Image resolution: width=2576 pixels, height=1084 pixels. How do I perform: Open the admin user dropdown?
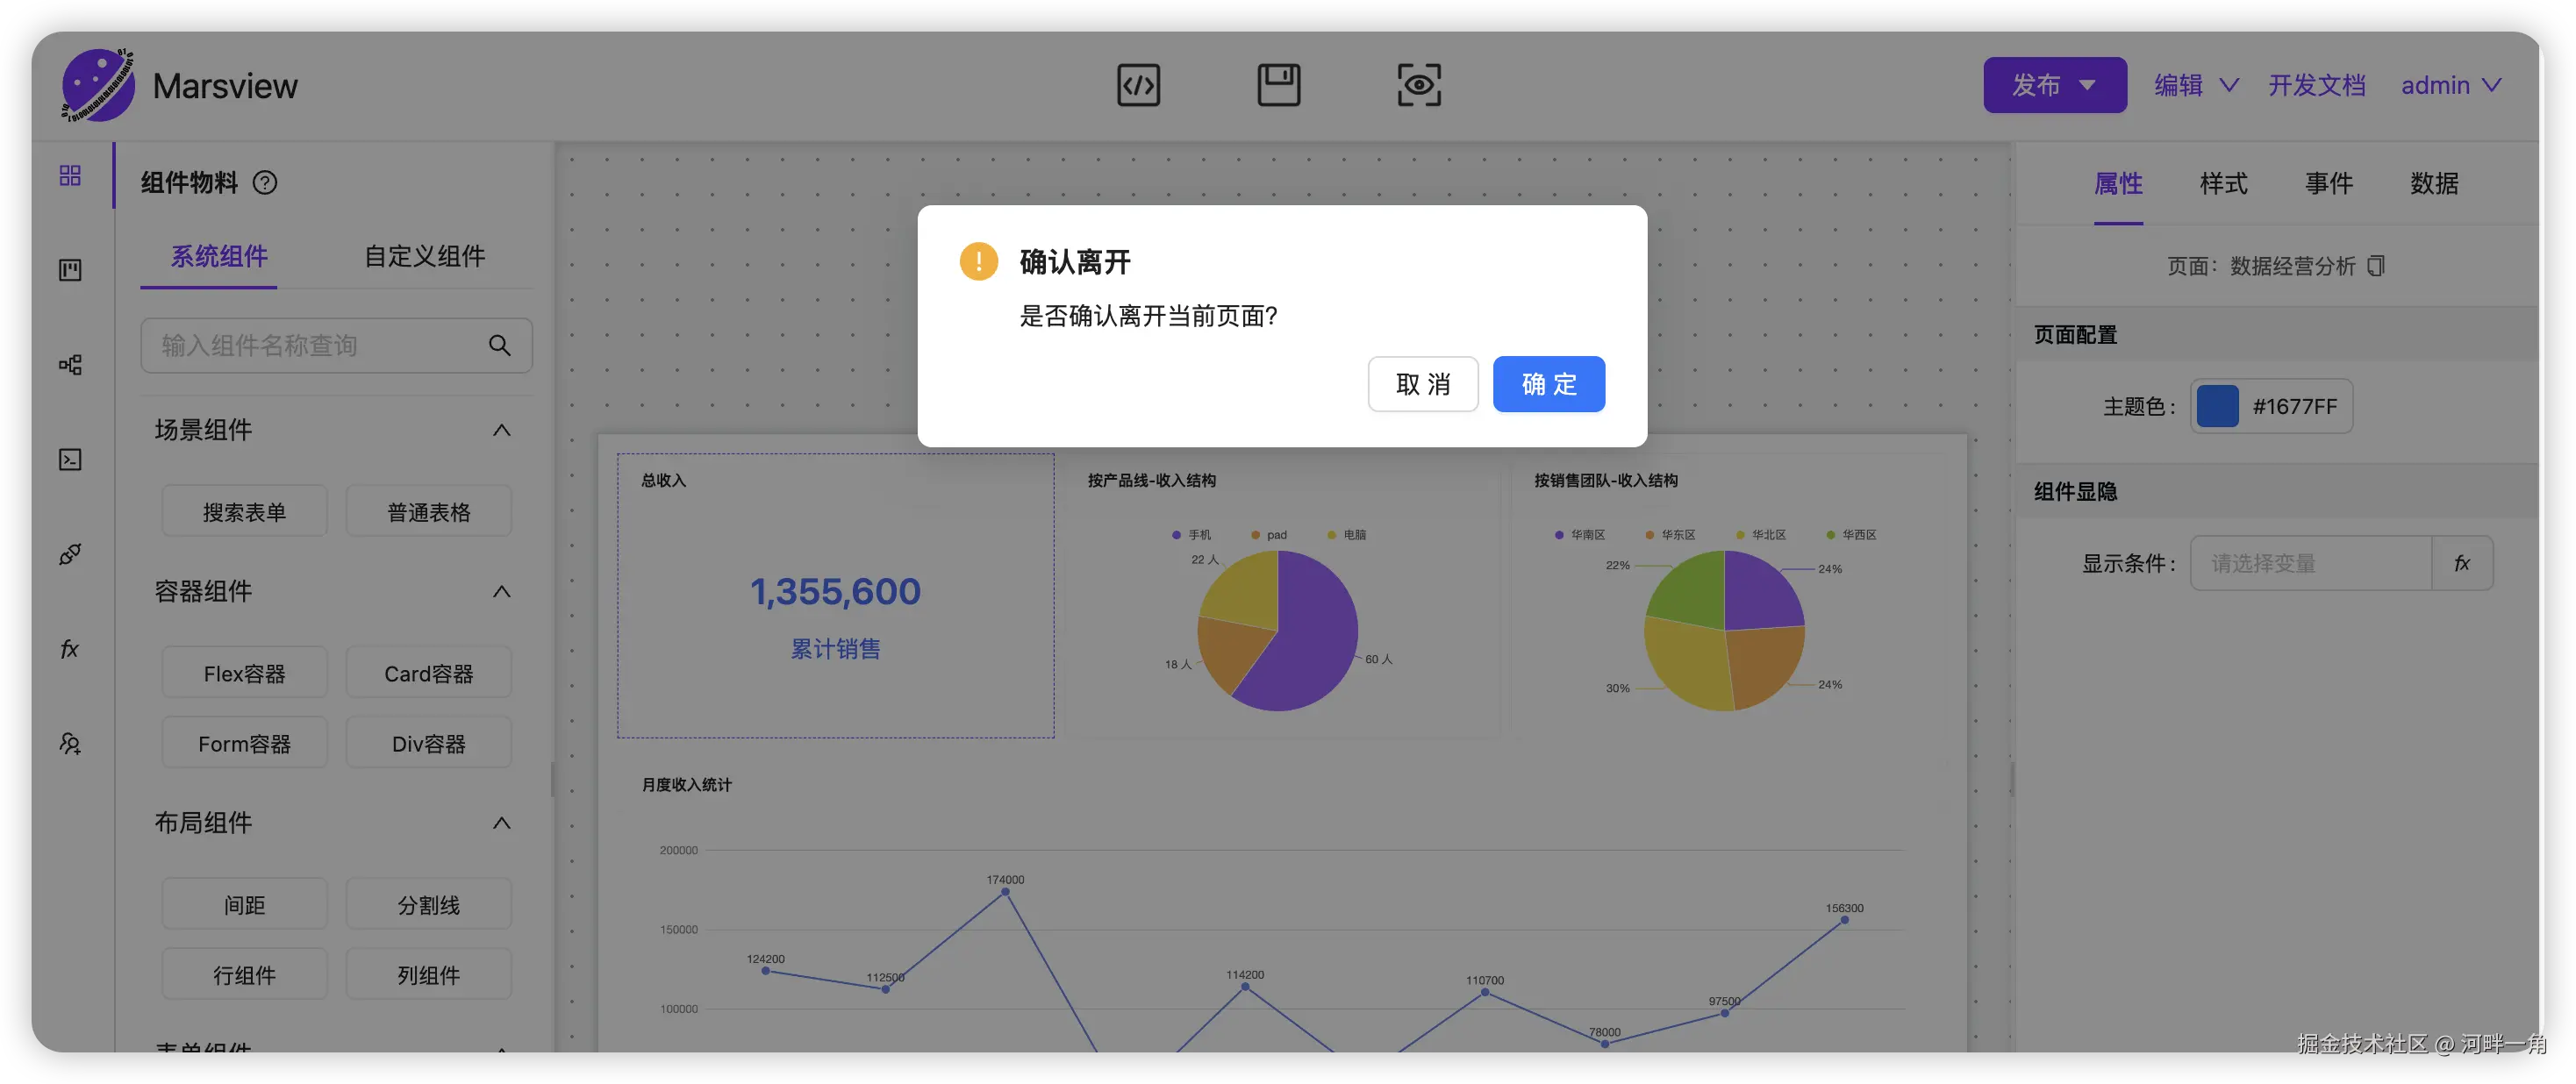point(2451,85)
